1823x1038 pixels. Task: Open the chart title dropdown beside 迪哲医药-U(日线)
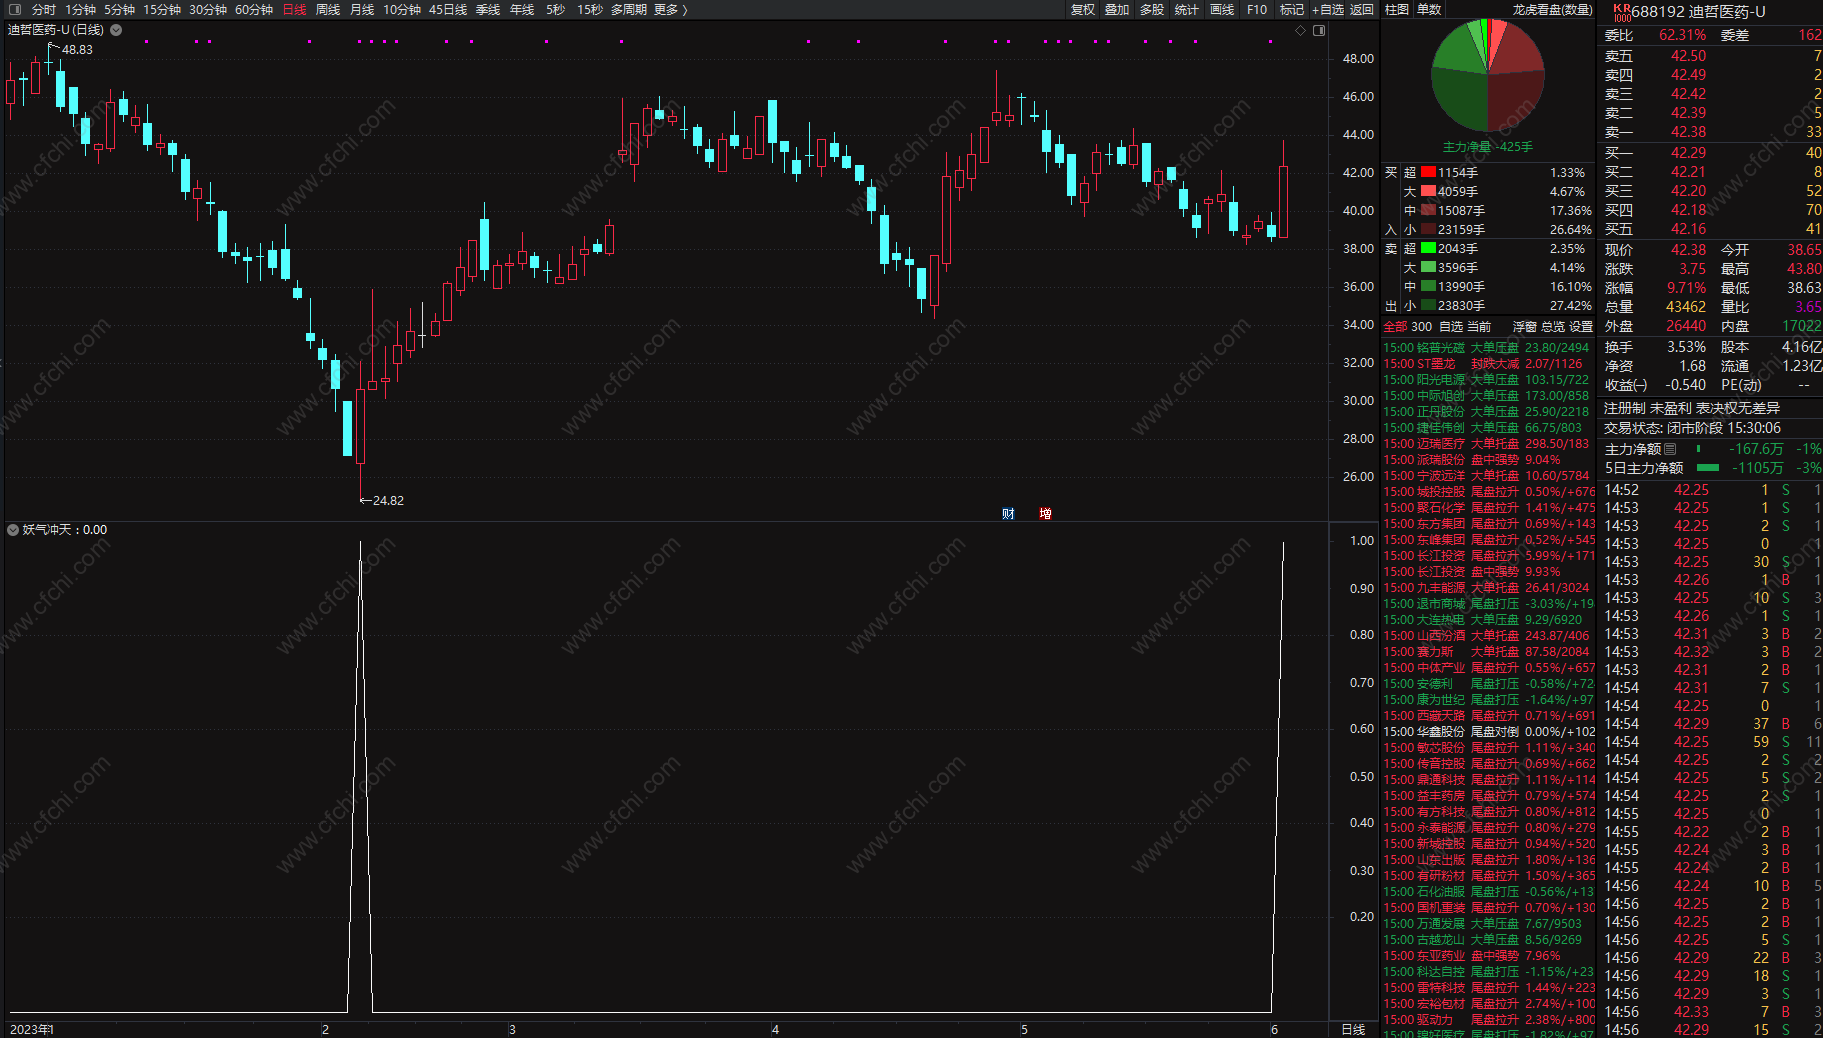[x=116, y=30]
